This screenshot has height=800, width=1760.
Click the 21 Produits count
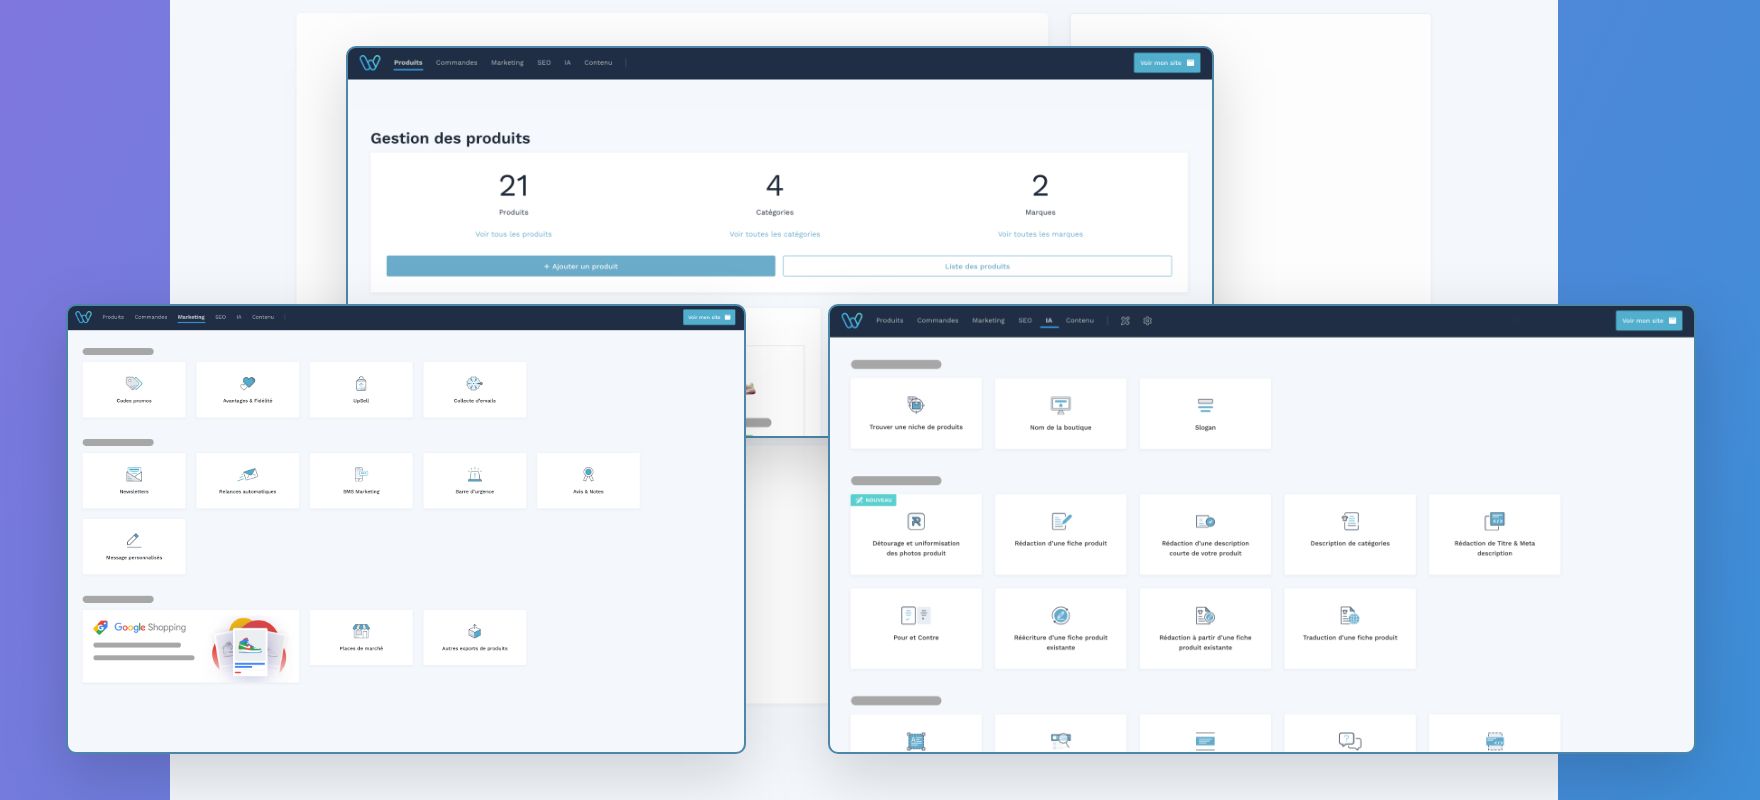[513, 185]
